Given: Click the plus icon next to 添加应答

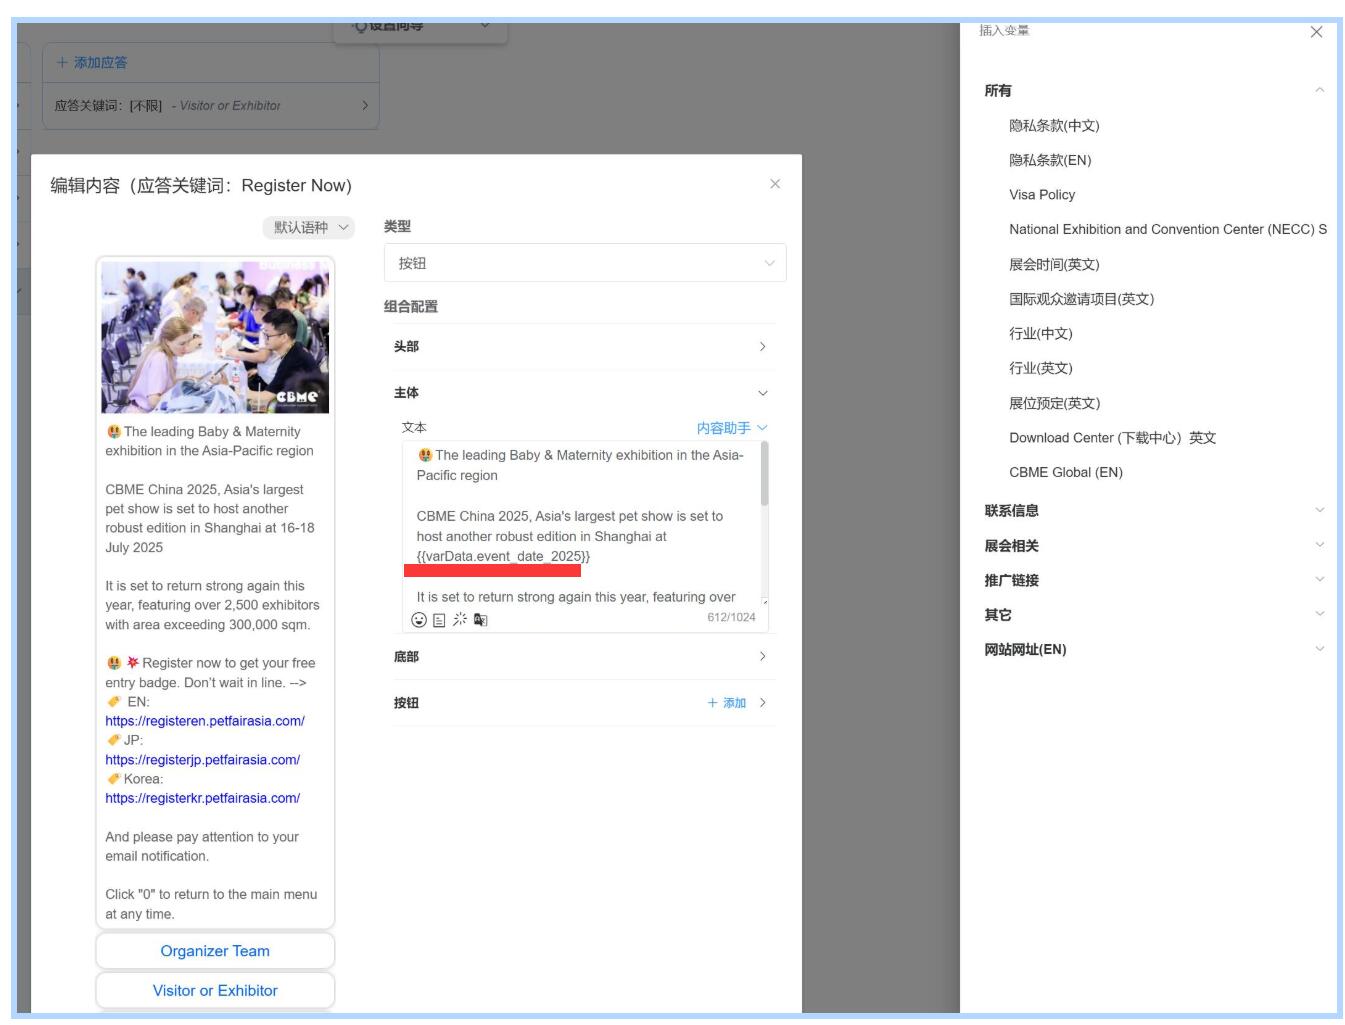Looking at the screenshot, I should click(62, 62).
